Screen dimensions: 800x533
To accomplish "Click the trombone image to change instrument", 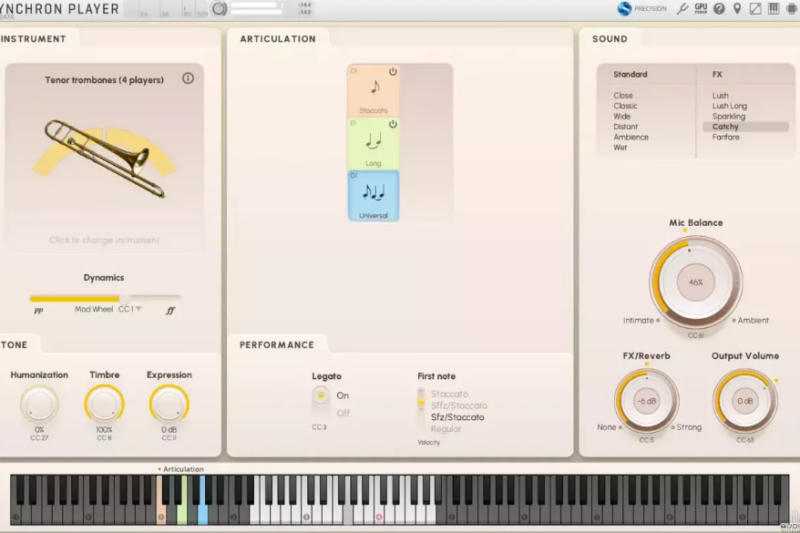I will (105, 158).
